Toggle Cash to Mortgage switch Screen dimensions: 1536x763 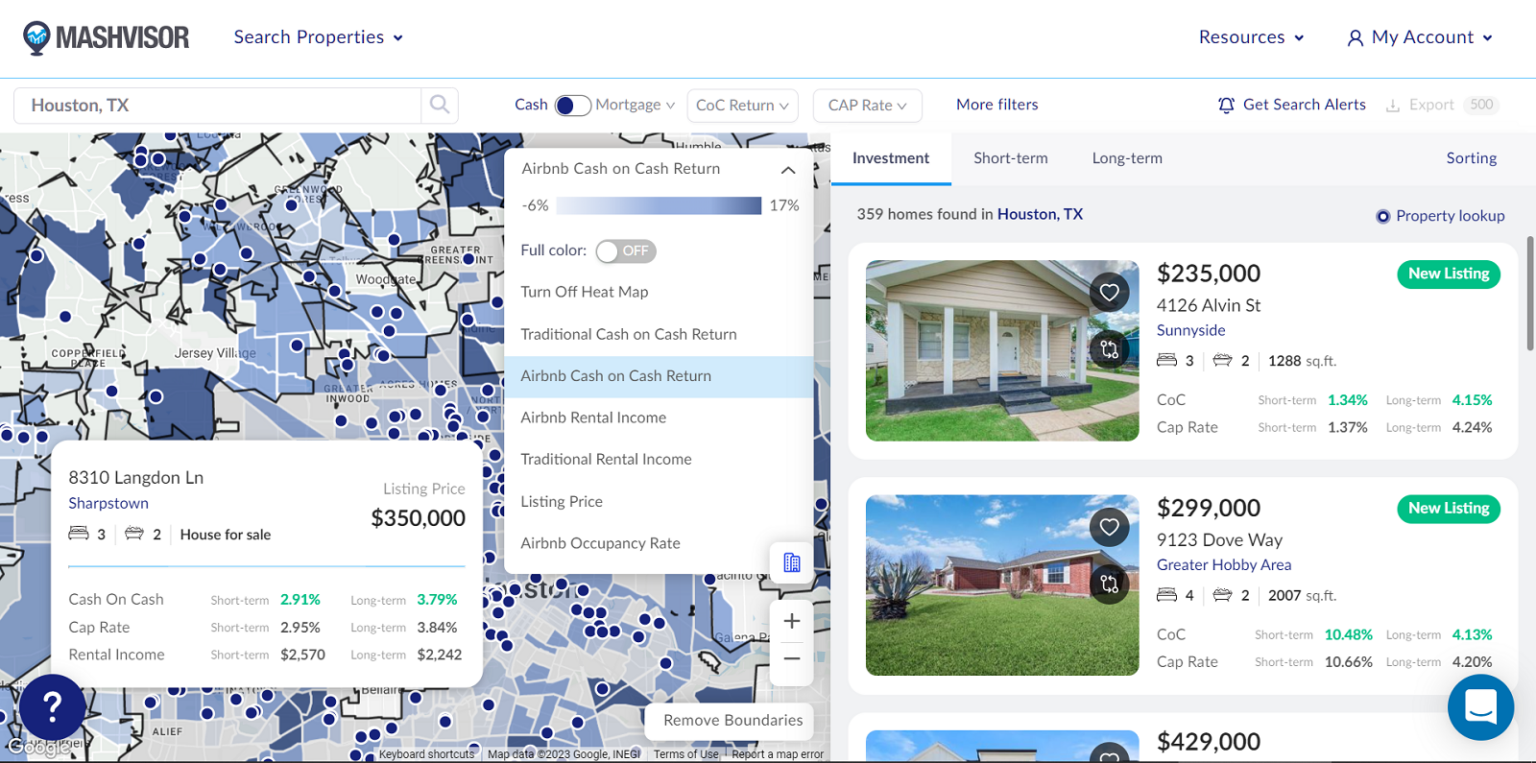[x=572, y=105]
